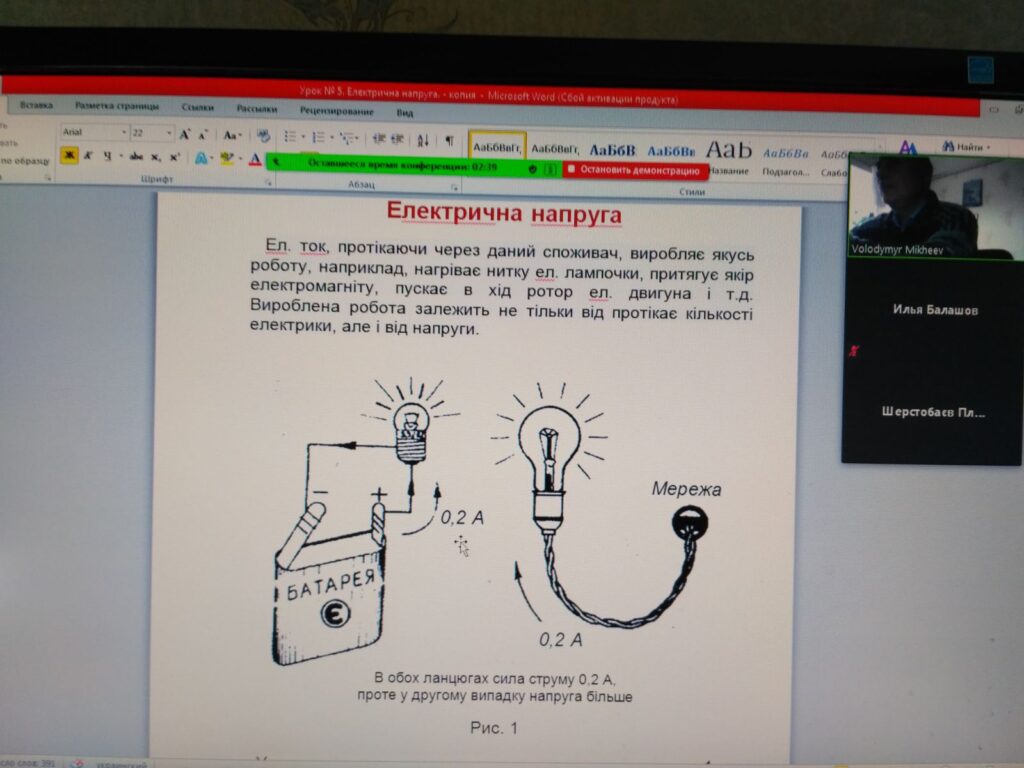Apply the blue АаБбВв Heading 2 style
The image size is (1024, 768).
coord(671,152)
